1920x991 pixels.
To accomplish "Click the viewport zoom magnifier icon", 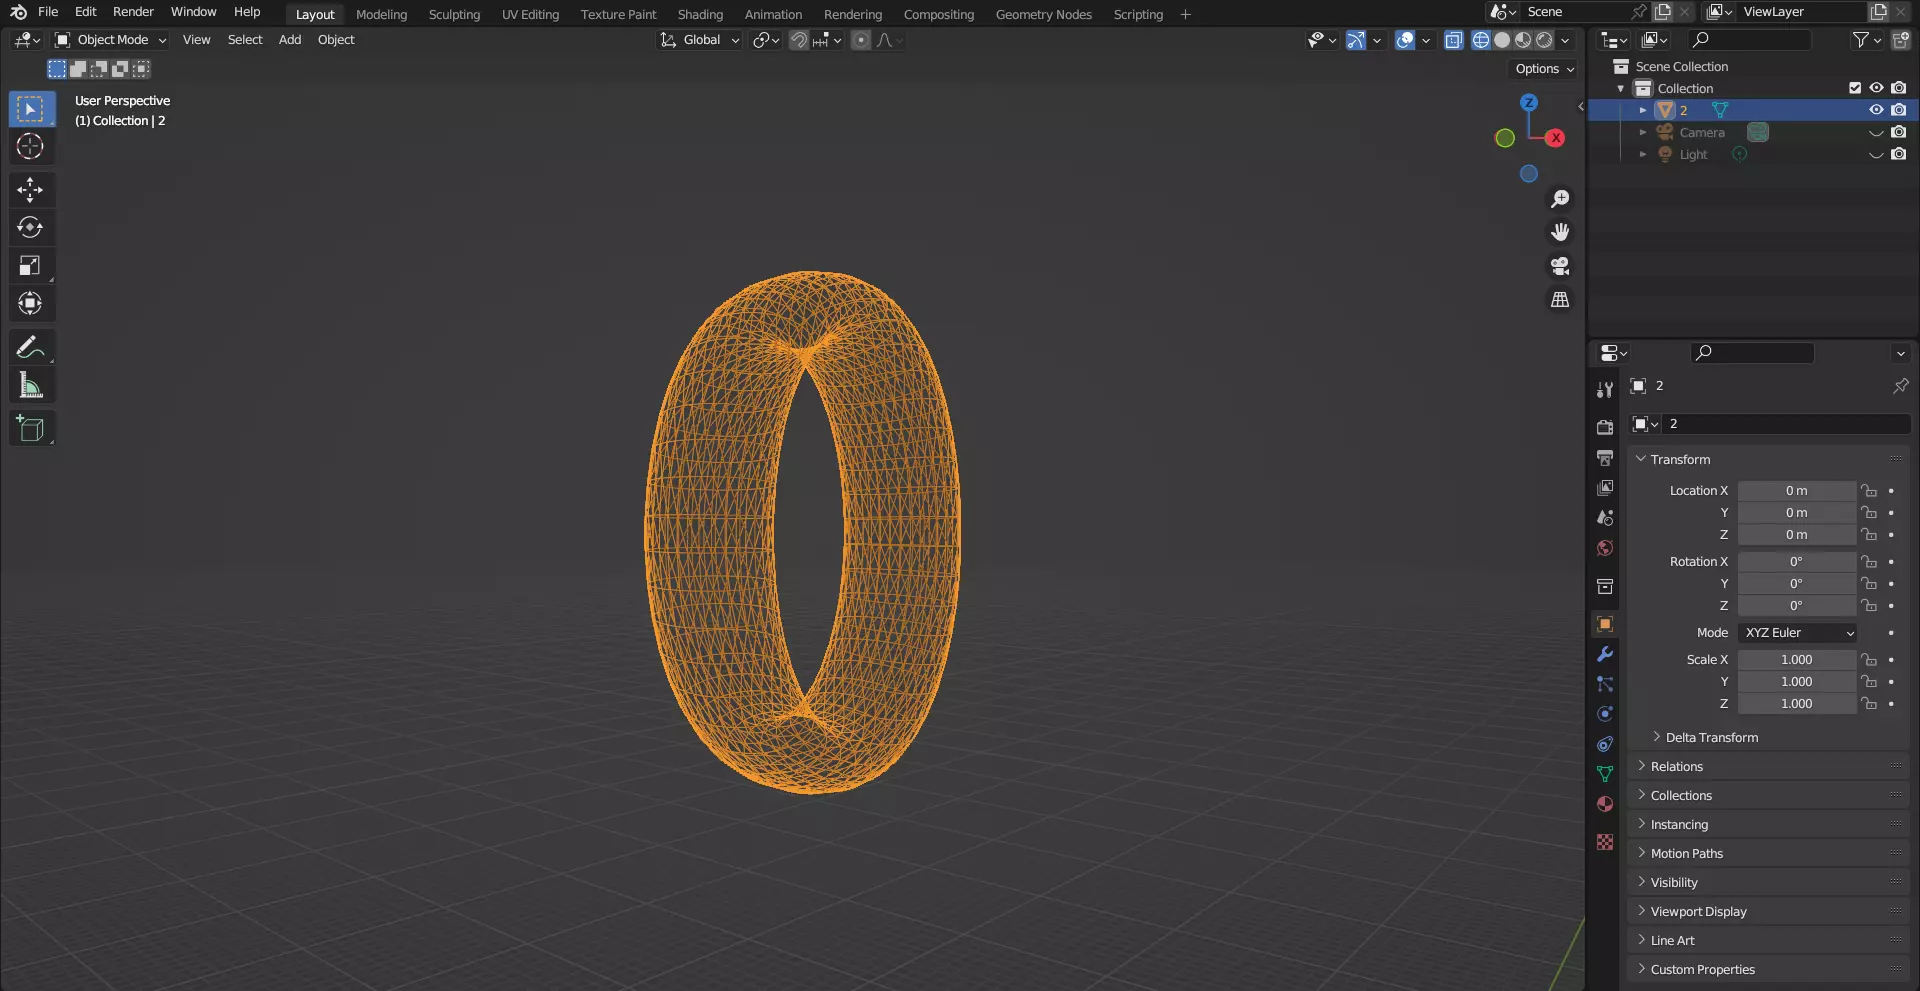I will click(1560, 199).
